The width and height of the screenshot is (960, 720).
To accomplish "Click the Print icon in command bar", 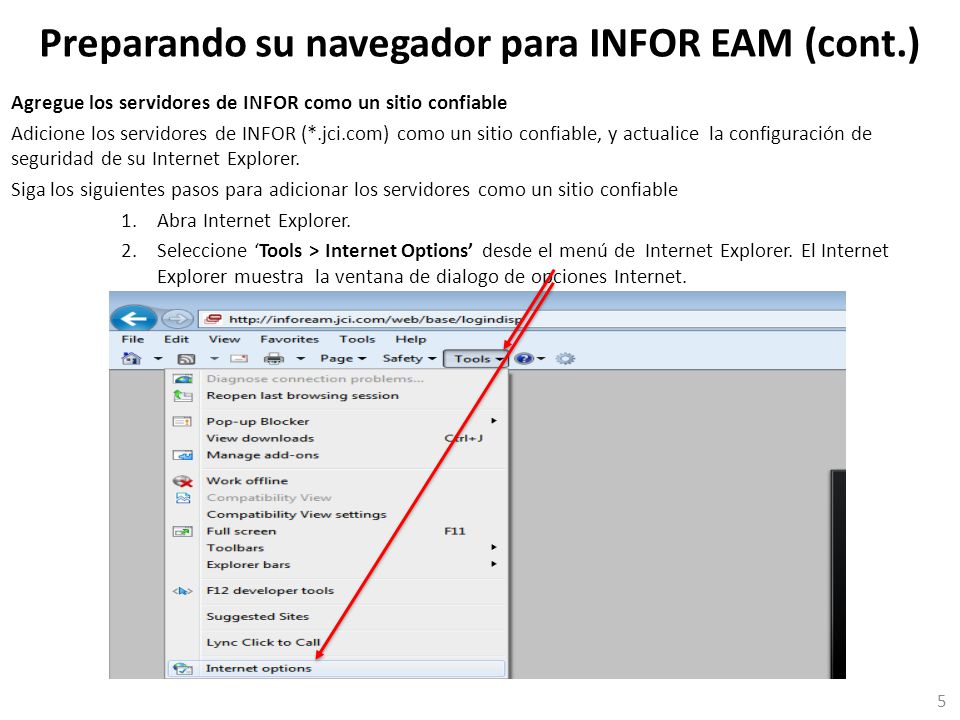I will click(x=274, y=359).
